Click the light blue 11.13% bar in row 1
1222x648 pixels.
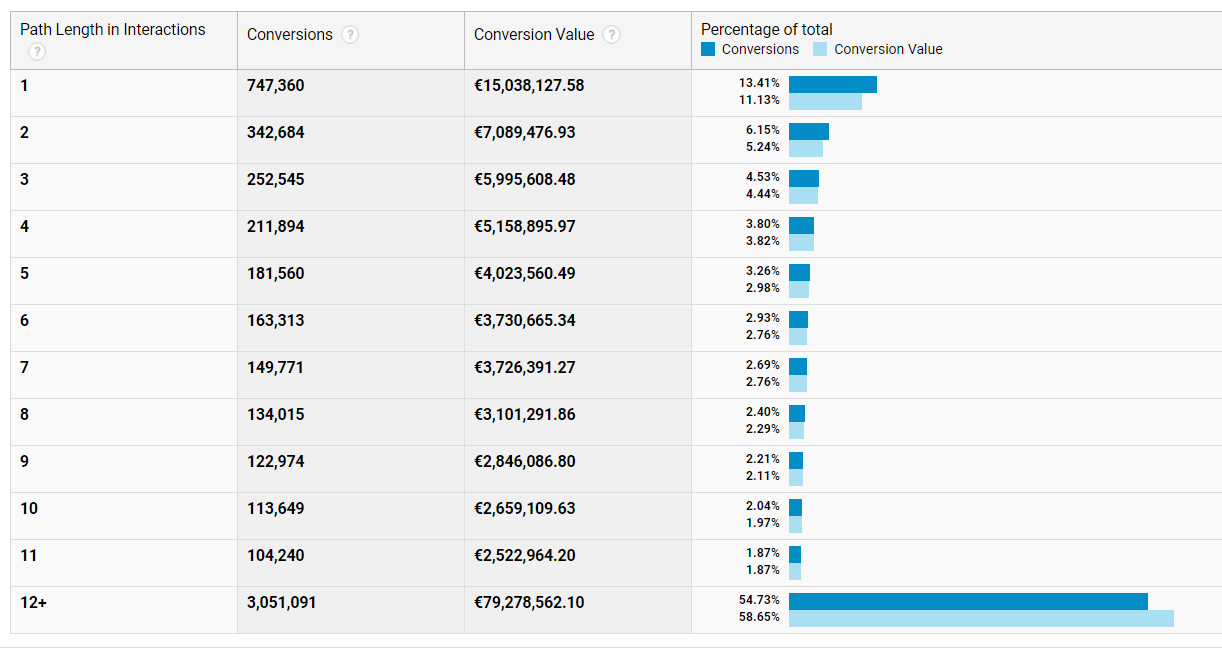point(825,101)
